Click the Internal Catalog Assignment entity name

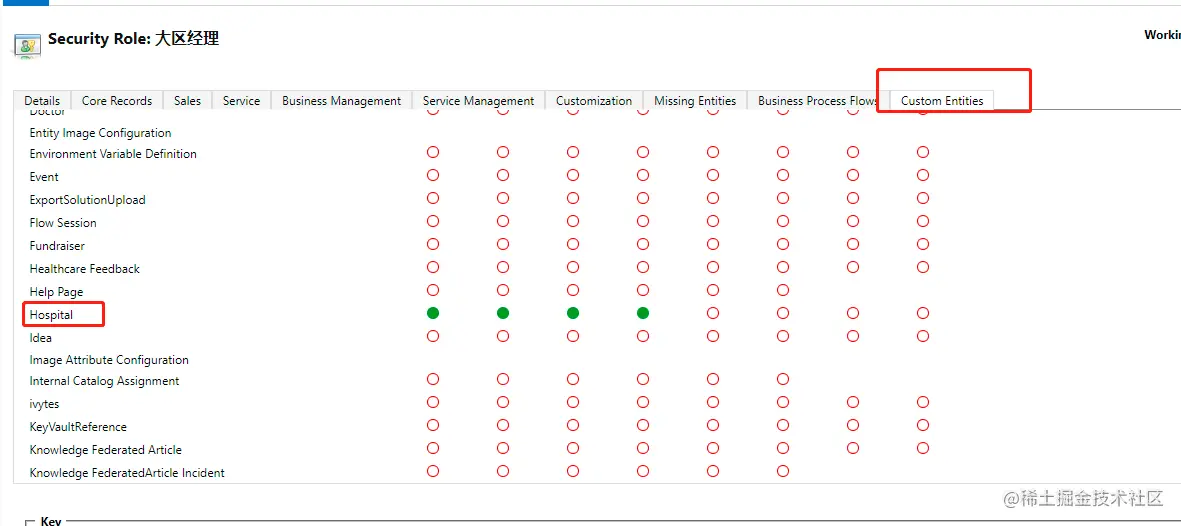[105, 381]
